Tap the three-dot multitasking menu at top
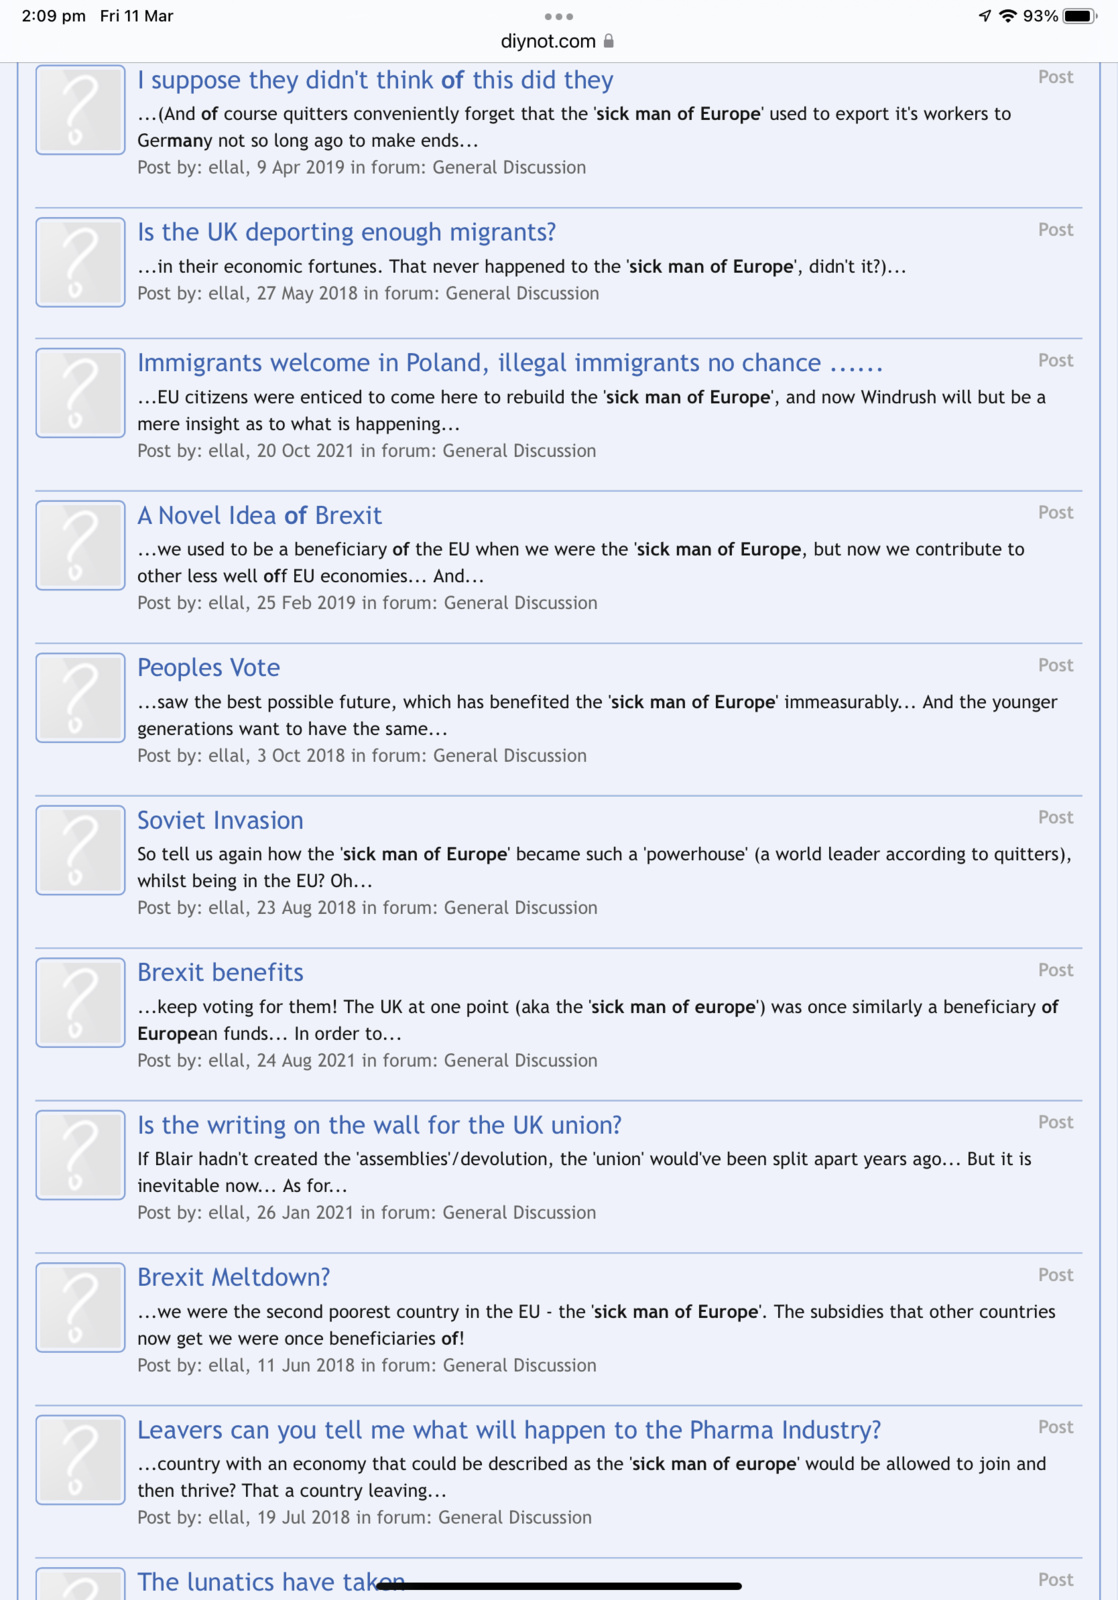Image resolution: width=1118 pixels, height=1600 pixels. click(x=558, y=16)
